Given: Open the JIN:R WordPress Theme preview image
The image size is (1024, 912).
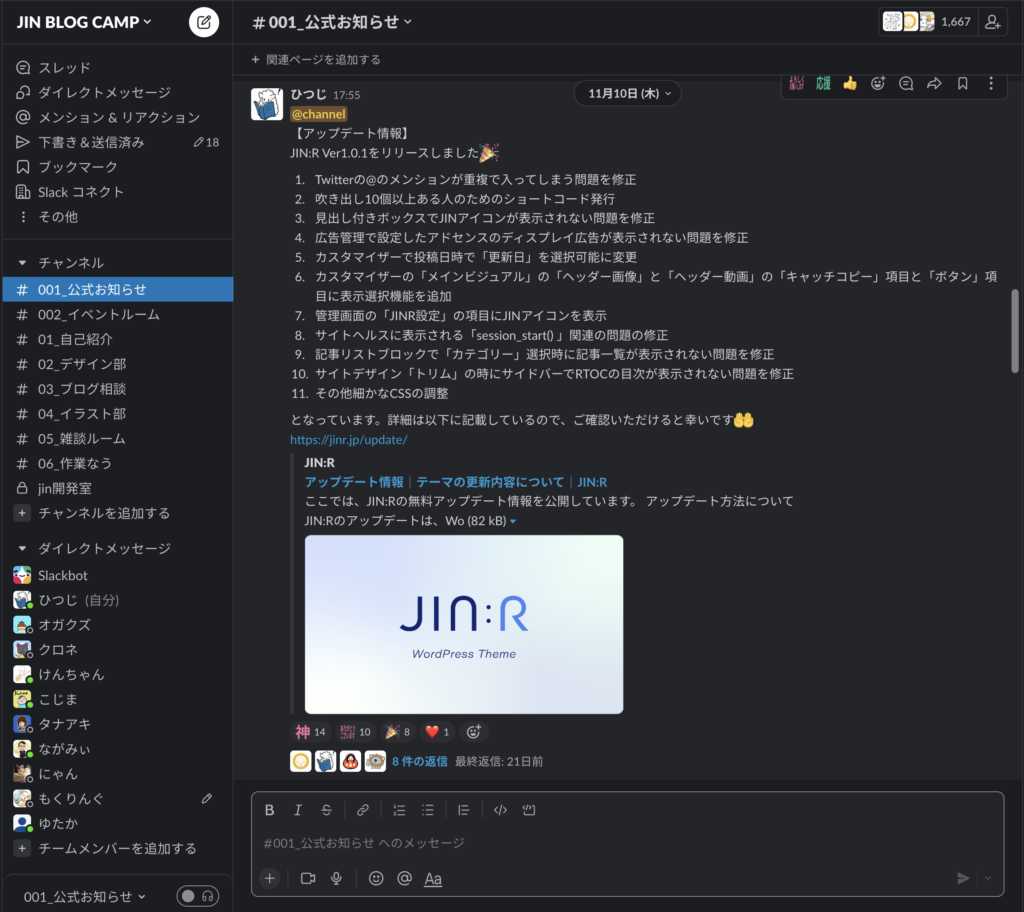Looking at the screenshot, I should [x=464, y=625].
